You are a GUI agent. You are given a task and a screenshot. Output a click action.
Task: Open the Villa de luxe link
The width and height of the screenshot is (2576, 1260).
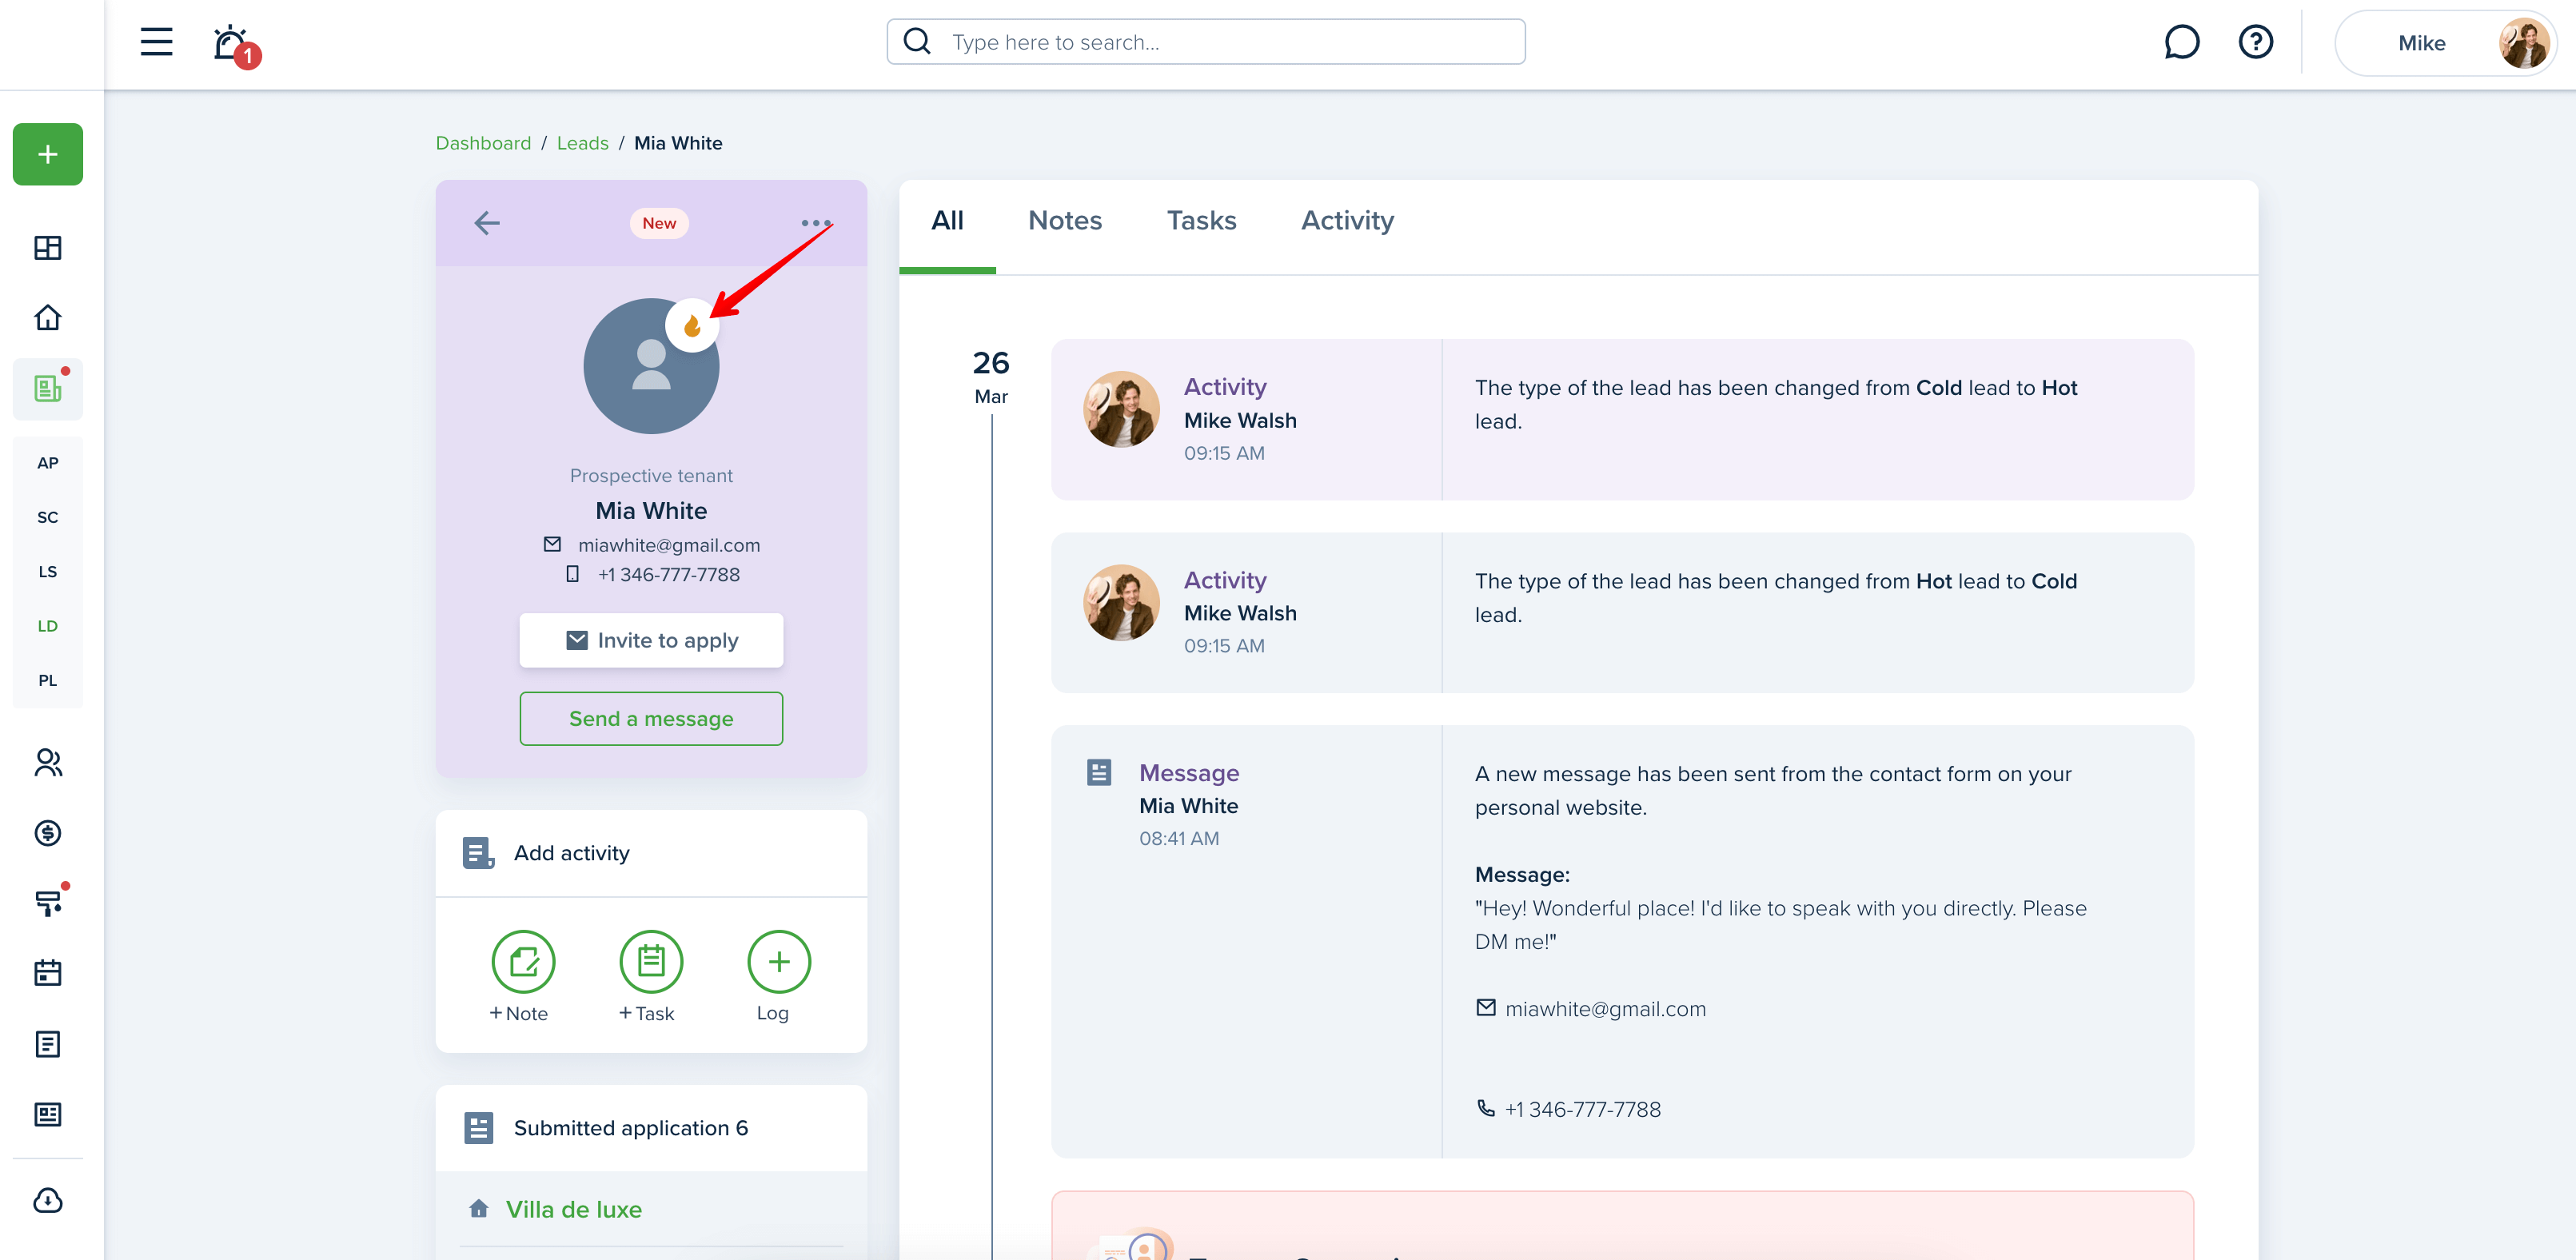click(573, 1209)
